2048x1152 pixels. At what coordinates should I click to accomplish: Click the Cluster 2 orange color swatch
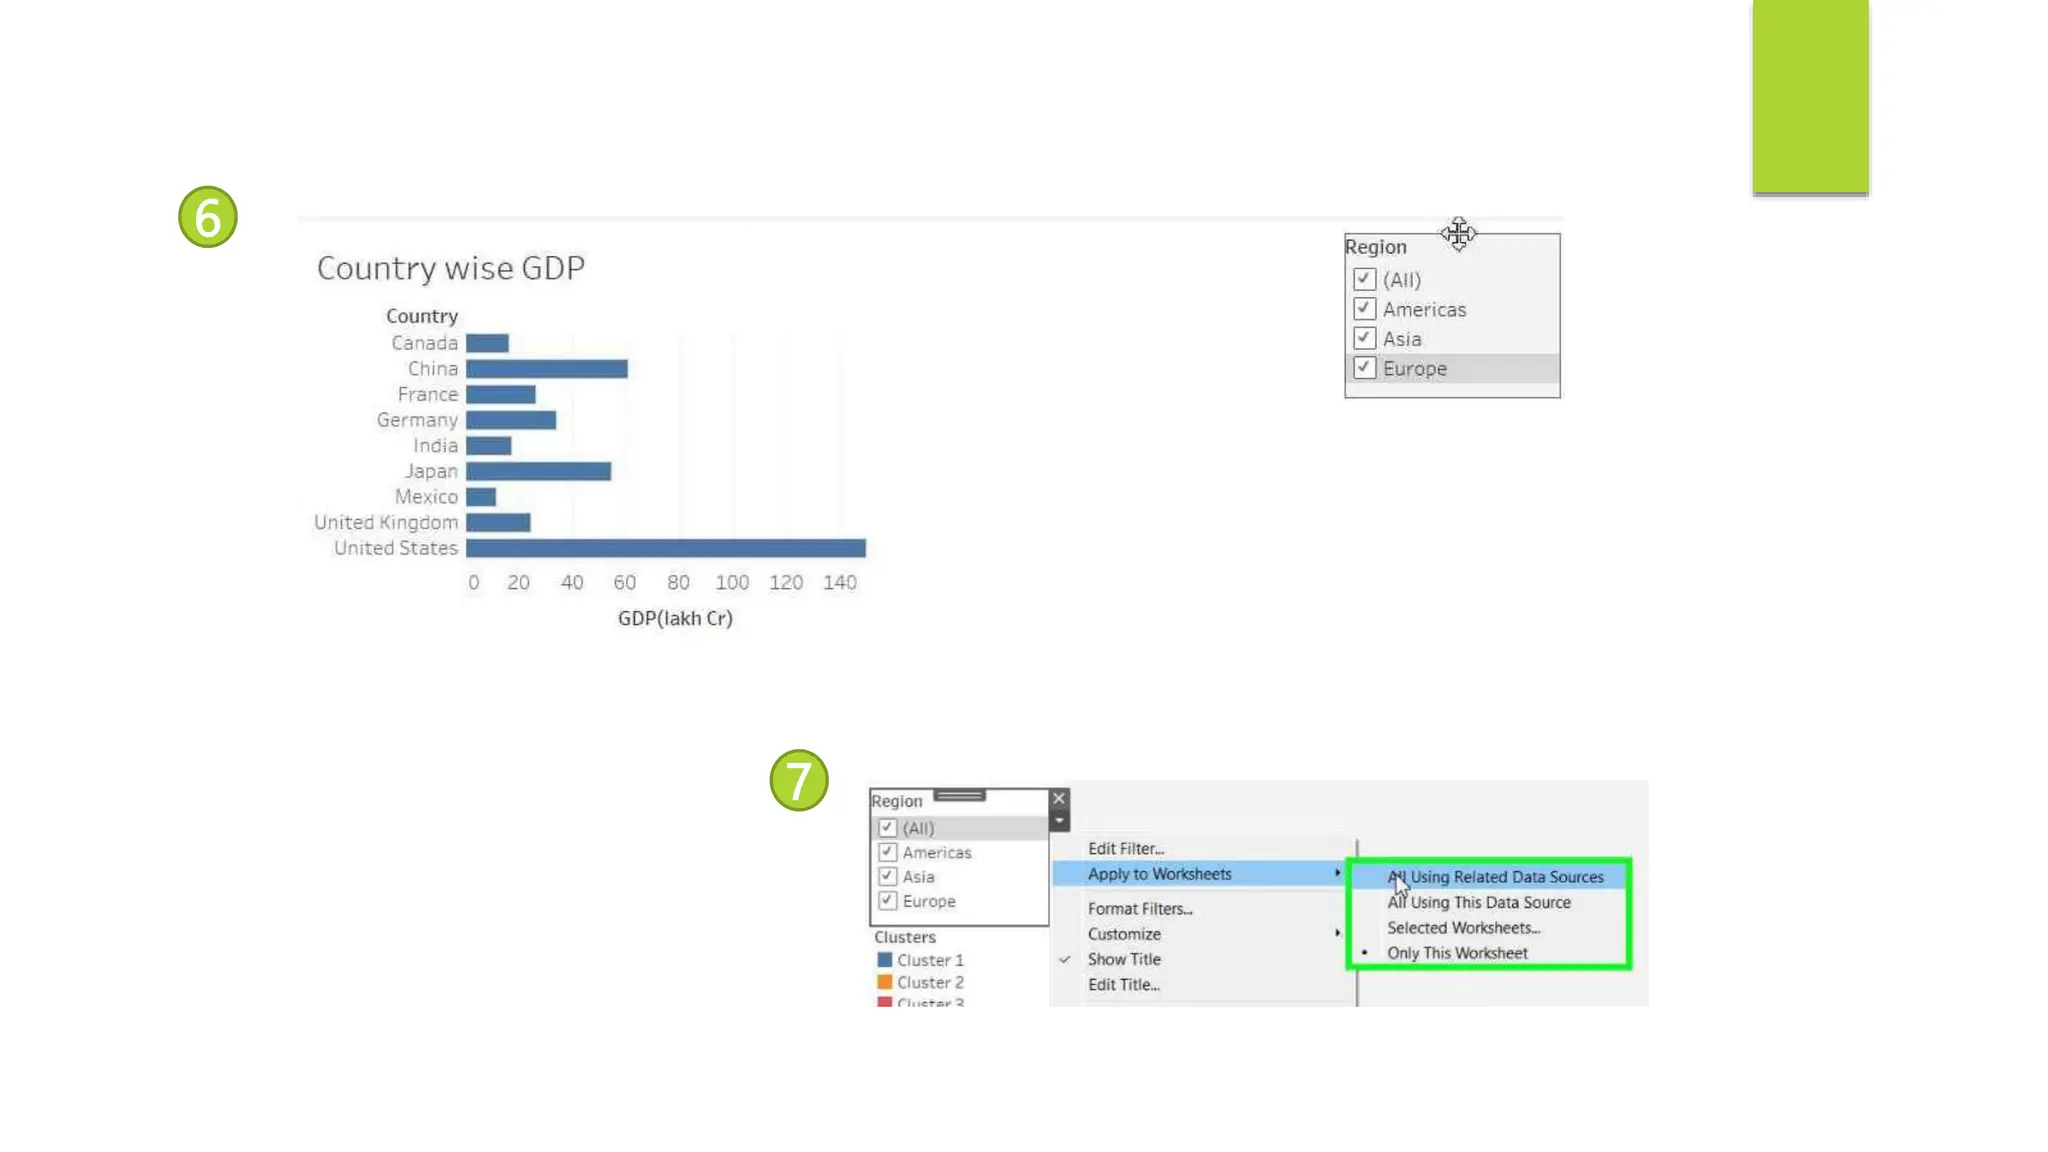884,983
